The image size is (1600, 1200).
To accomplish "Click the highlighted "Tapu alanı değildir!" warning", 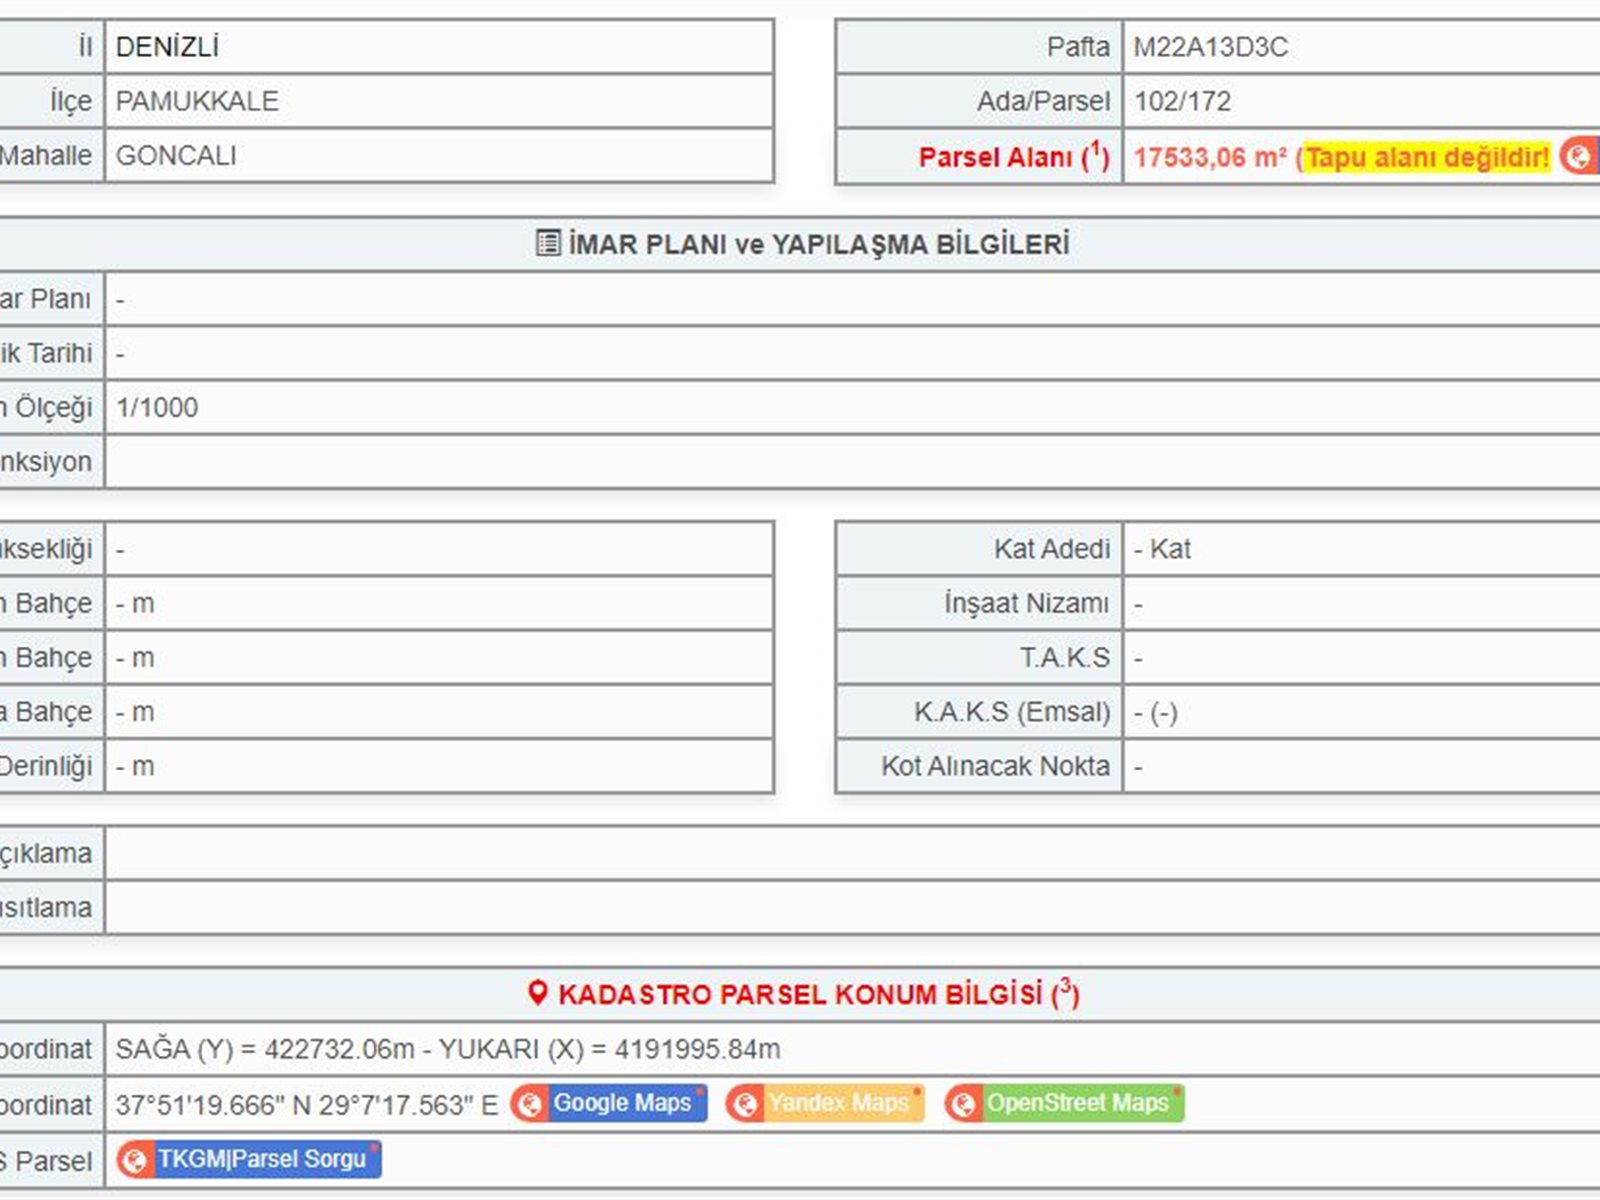I will pyautogui.click(x=1427, y=157).
